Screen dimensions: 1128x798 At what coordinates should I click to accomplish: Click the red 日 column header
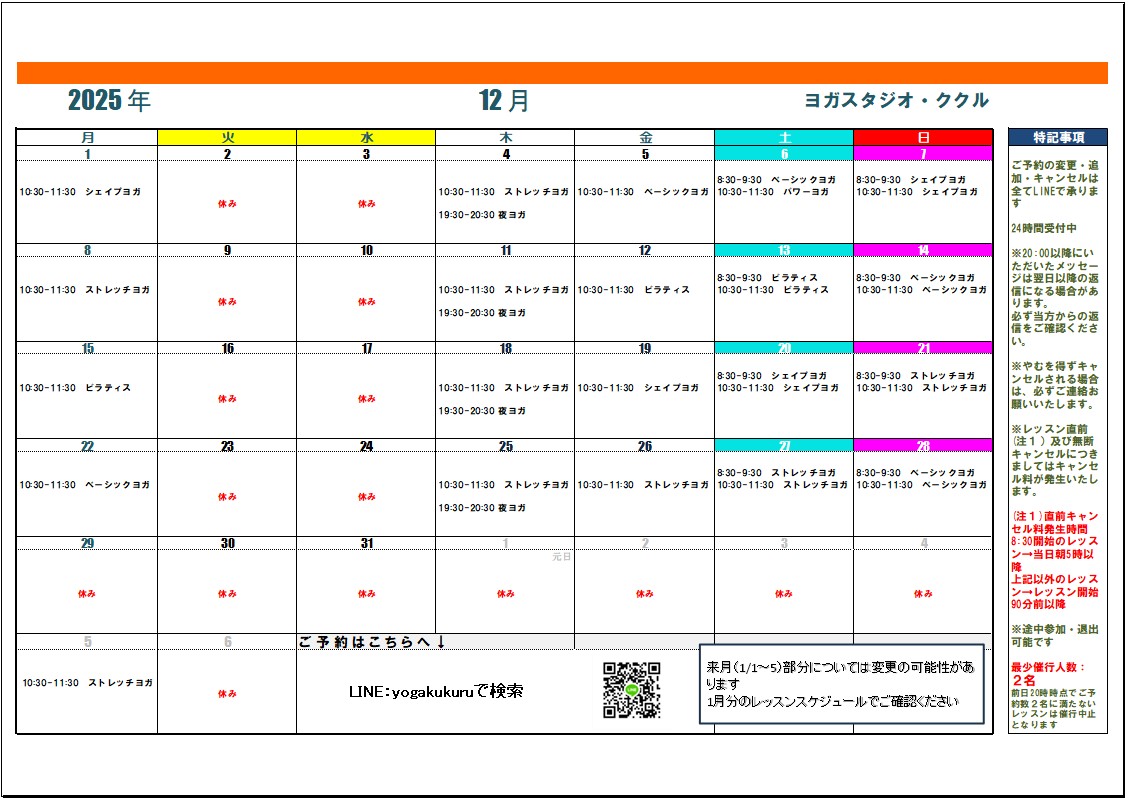point(923,137)
